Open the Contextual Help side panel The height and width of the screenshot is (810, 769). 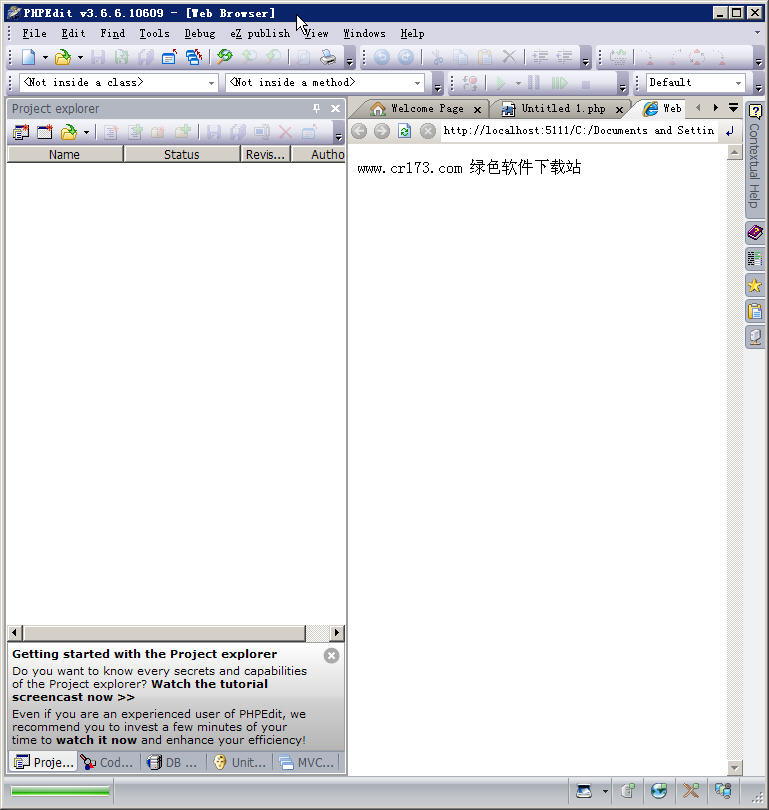pyautogui.click(x=755, y=159)
